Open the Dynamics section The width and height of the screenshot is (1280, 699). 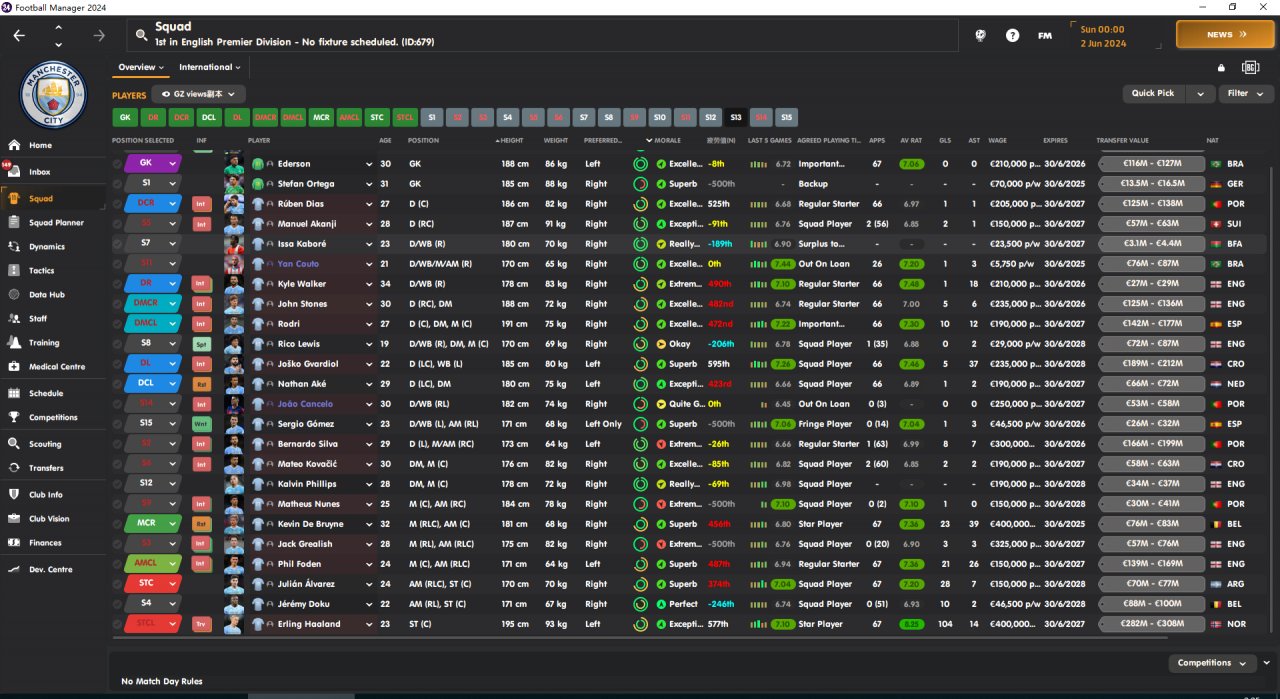tap(46, 246)
